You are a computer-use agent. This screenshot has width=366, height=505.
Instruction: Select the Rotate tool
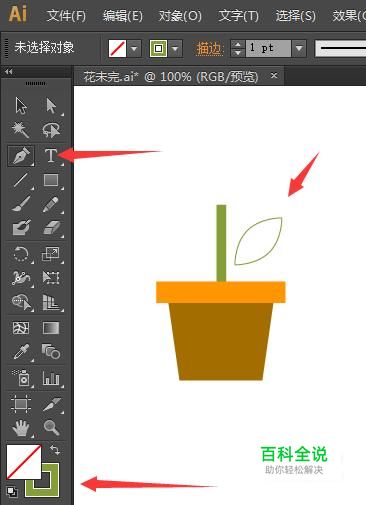[21, 254]
